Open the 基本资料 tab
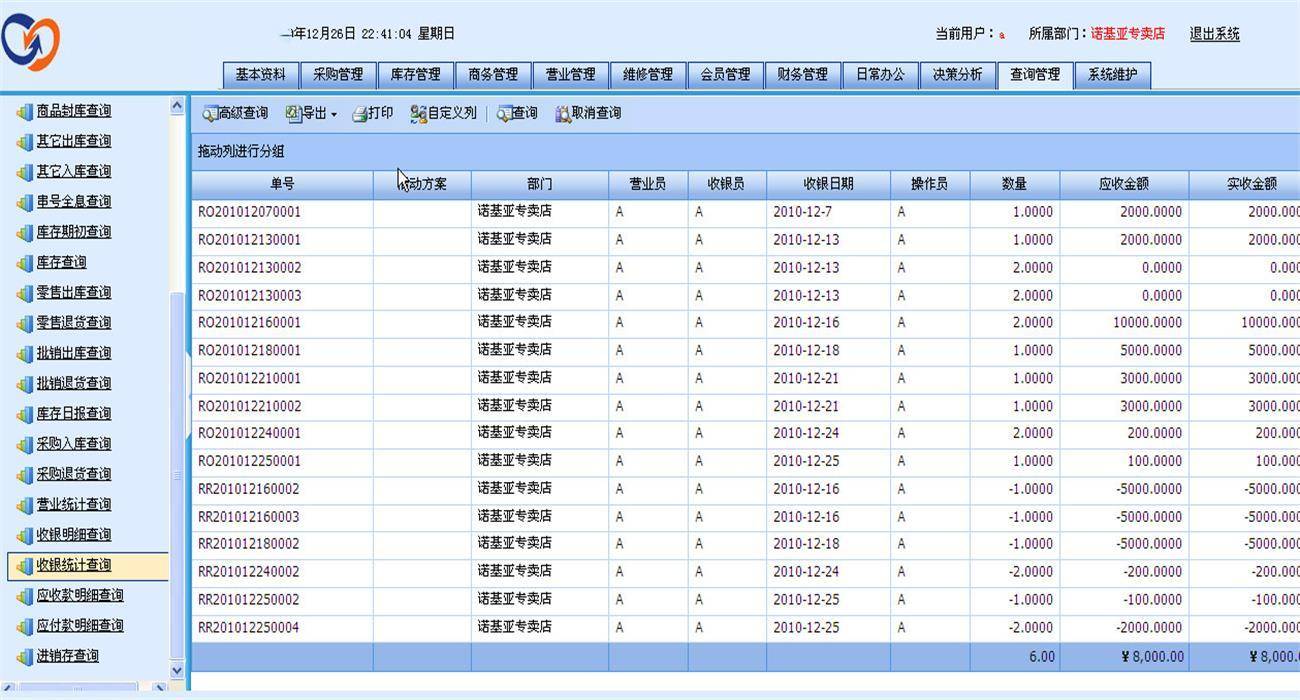The width and height of the screenshot is (1300, 700). tap(260, 75)
